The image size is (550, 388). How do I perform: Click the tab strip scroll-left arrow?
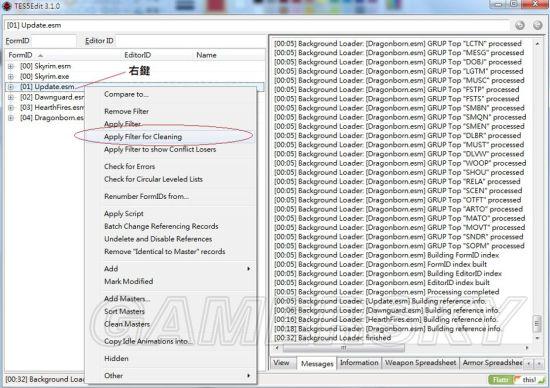click(529, 363)
